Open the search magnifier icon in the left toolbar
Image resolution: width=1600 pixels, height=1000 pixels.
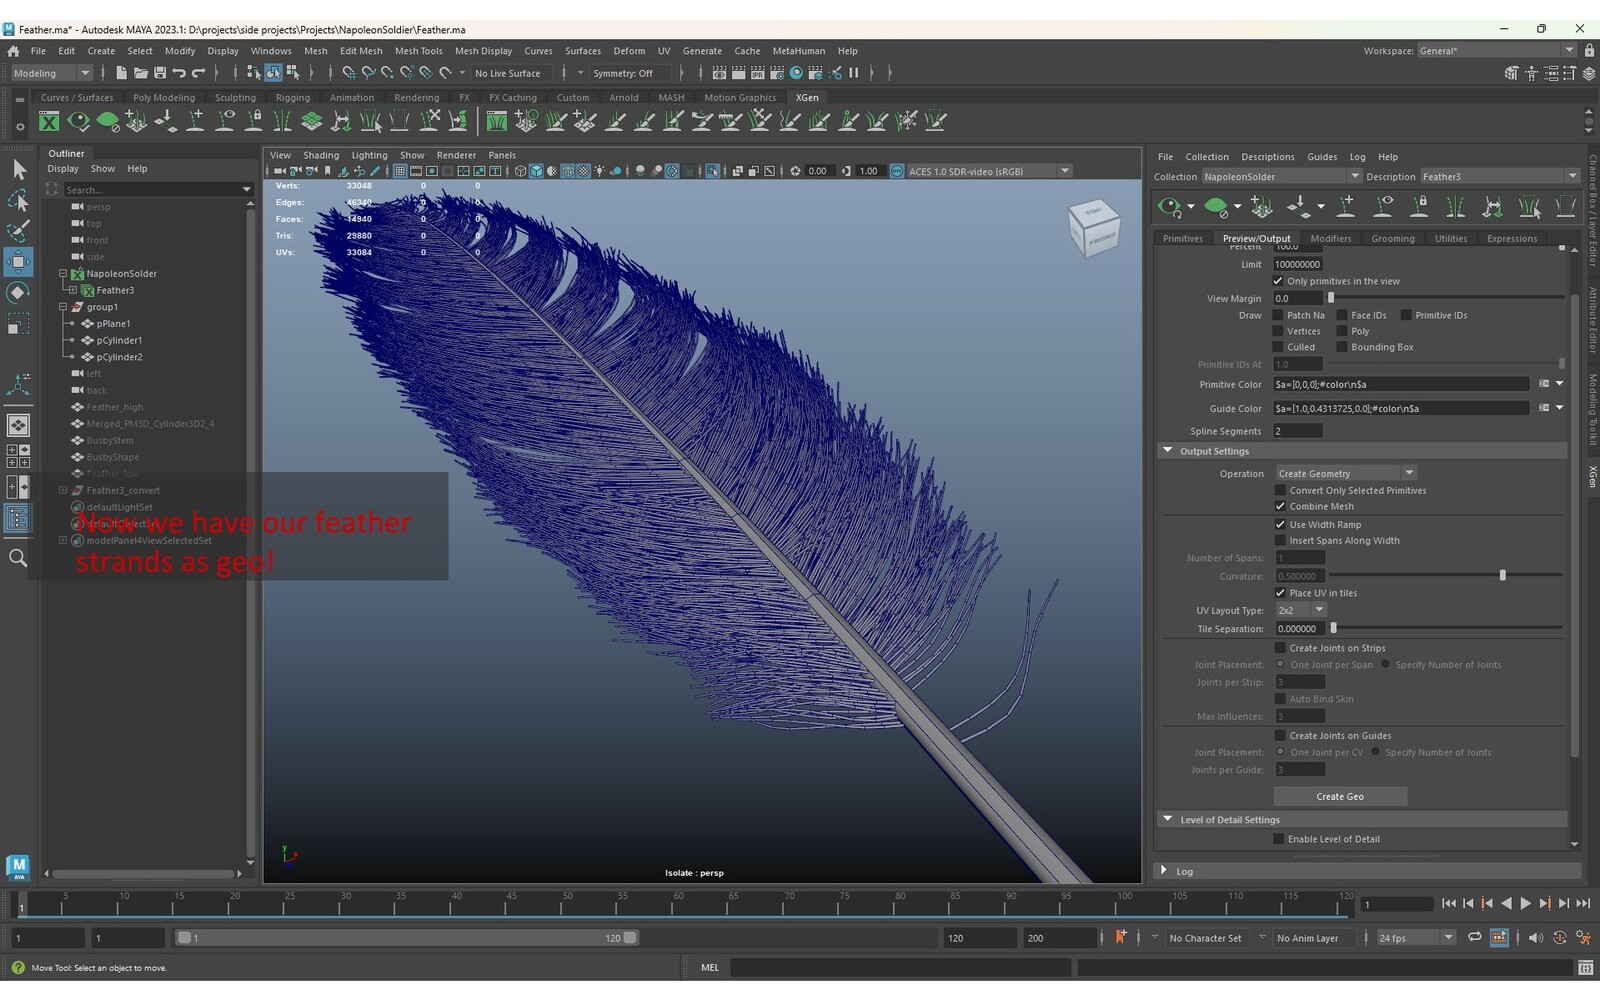pos(18,558)
